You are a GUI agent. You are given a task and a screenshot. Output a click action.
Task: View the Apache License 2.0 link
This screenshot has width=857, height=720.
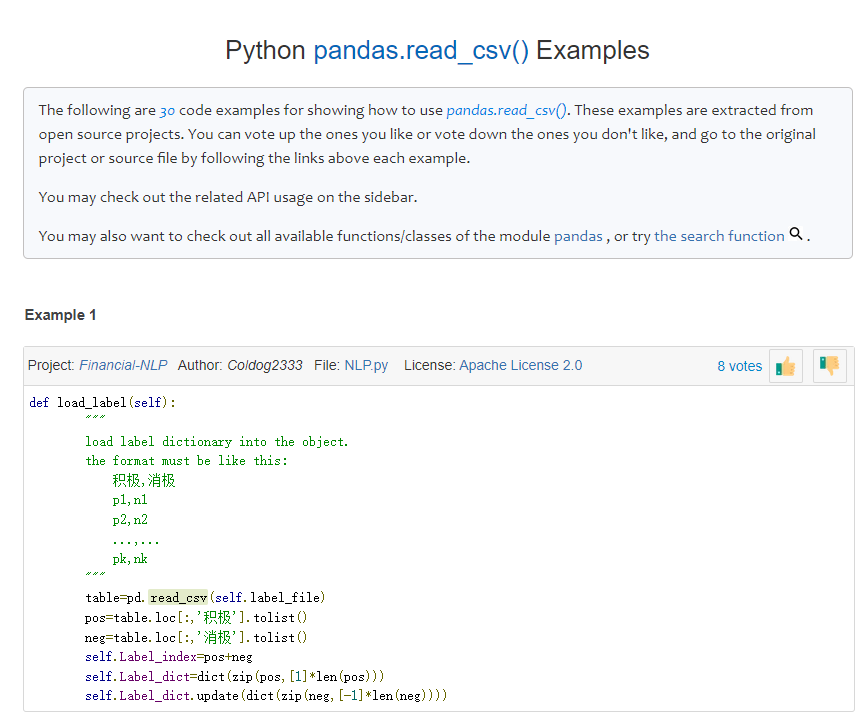(x=520, y=365)
